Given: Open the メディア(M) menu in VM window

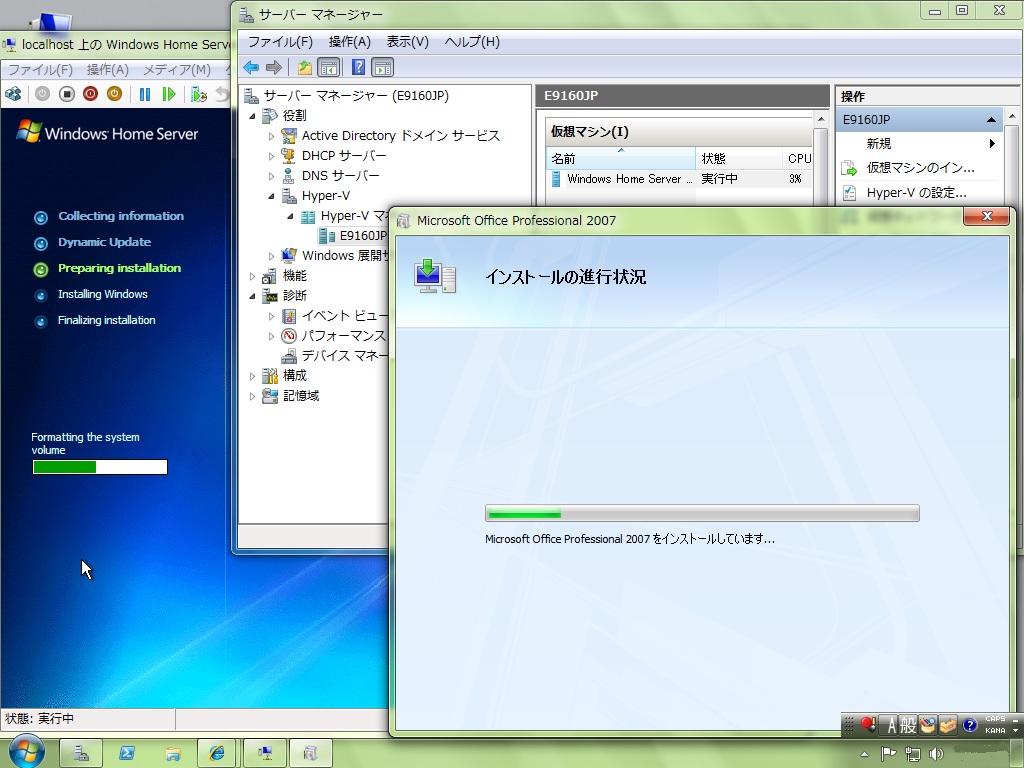Looking at the screenshot, I should tap(176, 69).
